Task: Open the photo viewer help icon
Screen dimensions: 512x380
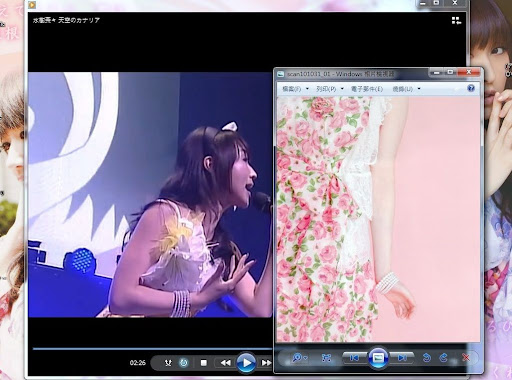Action: pyautogui.click(x=471, y=88)
